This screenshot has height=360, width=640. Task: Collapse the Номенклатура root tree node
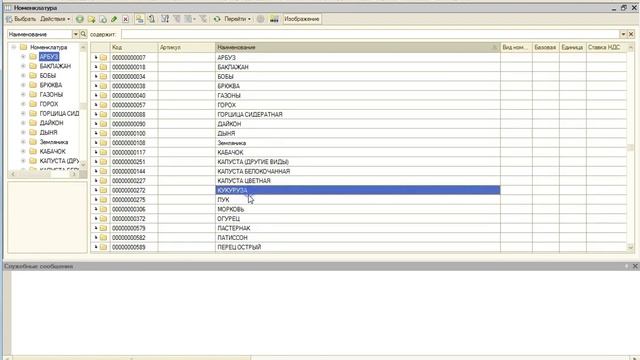[x=13, y=47]
